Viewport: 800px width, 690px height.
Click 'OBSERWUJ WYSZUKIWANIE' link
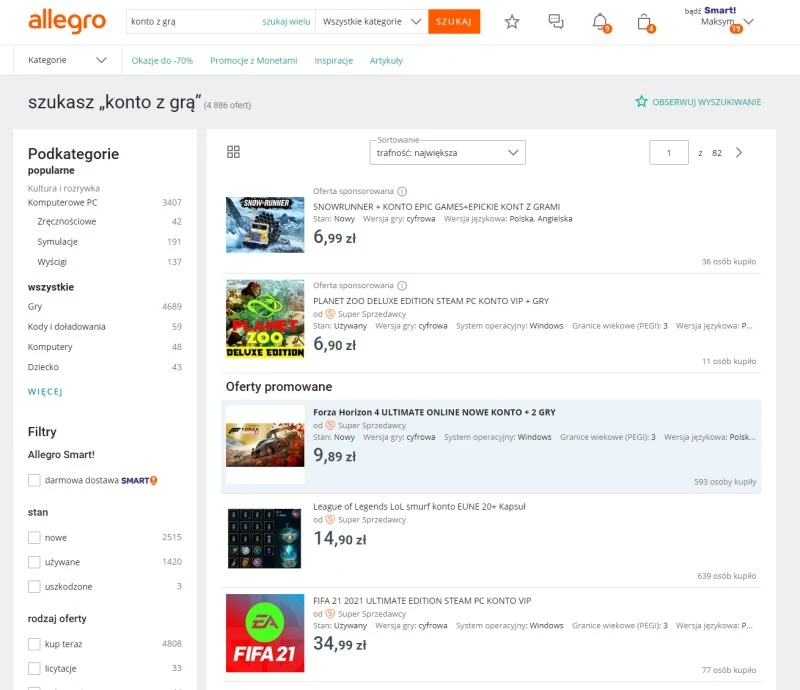tap(698, 102)
